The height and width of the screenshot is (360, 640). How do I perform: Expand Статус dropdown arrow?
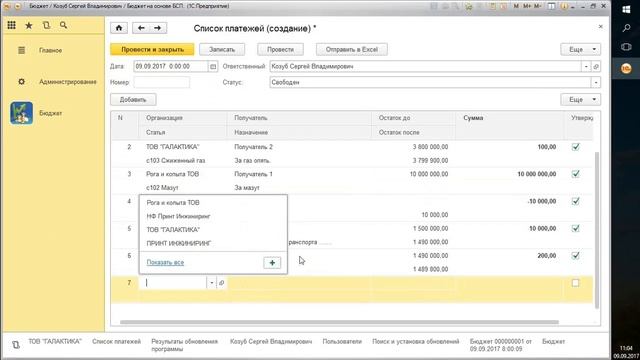596,82
